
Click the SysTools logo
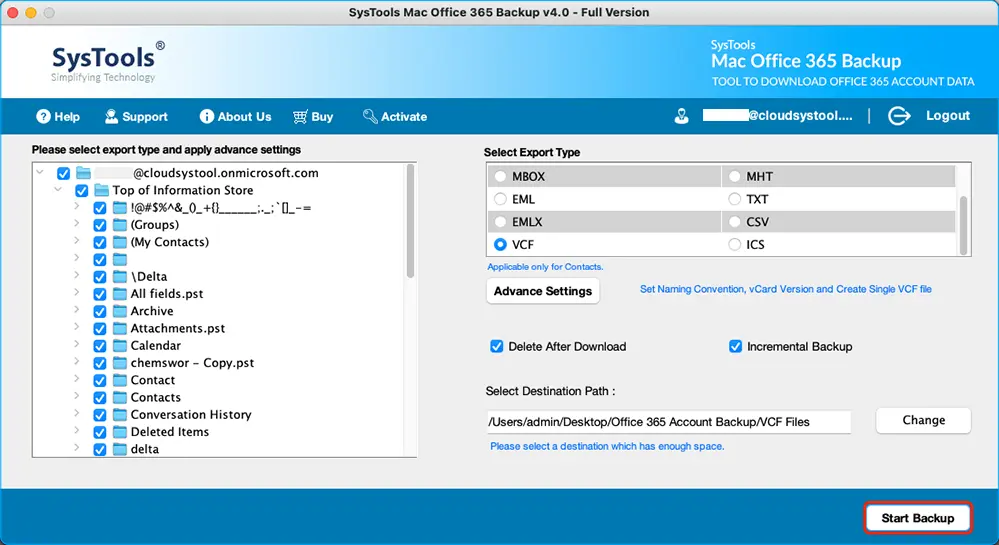pyautogui.click(x=108, y=62)
